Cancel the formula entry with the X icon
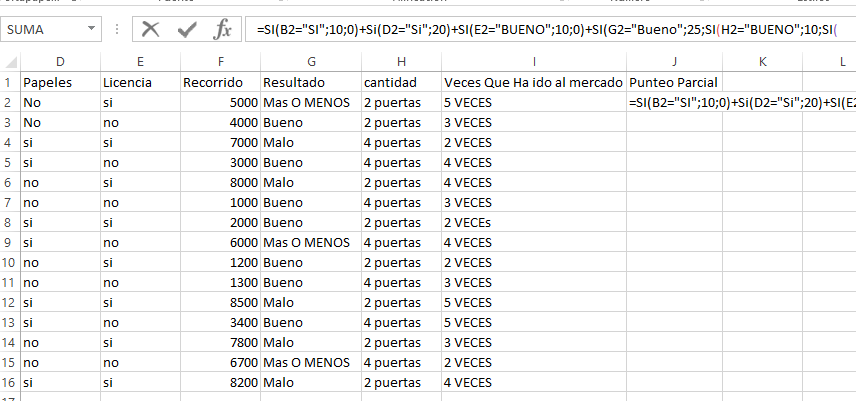This screenshot has height=401, width=856. coord(151,30)
